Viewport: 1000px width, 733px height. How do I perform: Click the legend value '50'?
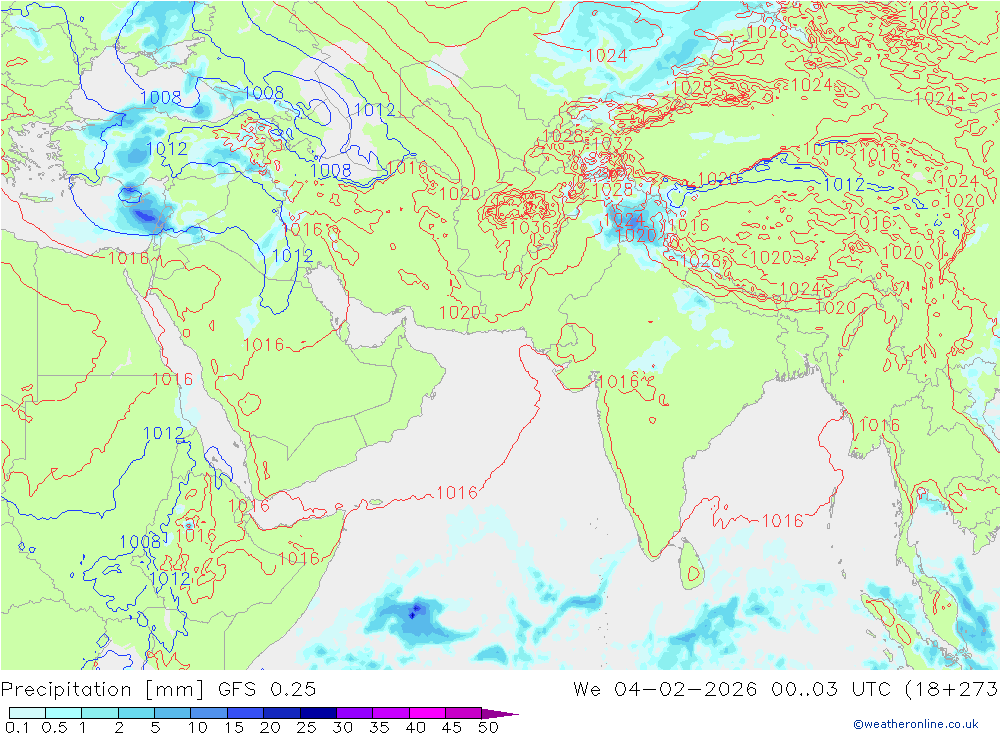coord(488,727)
